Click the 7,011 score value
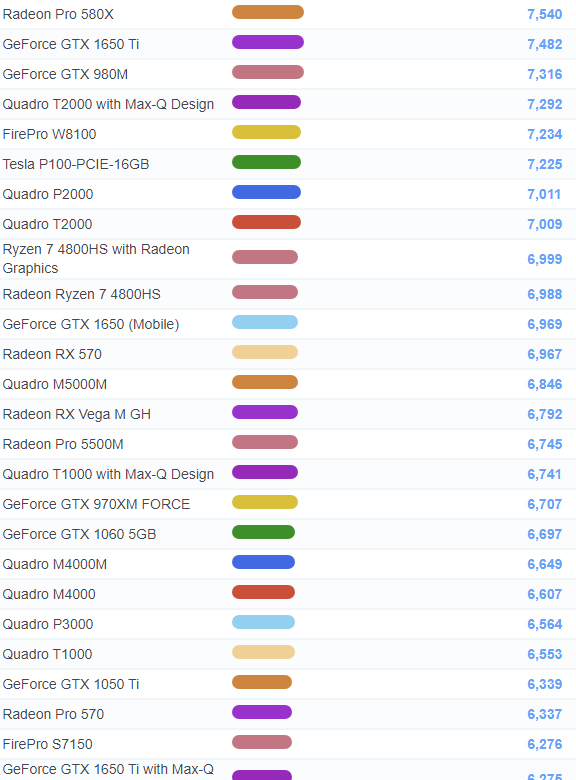Viewport: 576px width, 780px height. click(x=544, y=194)
